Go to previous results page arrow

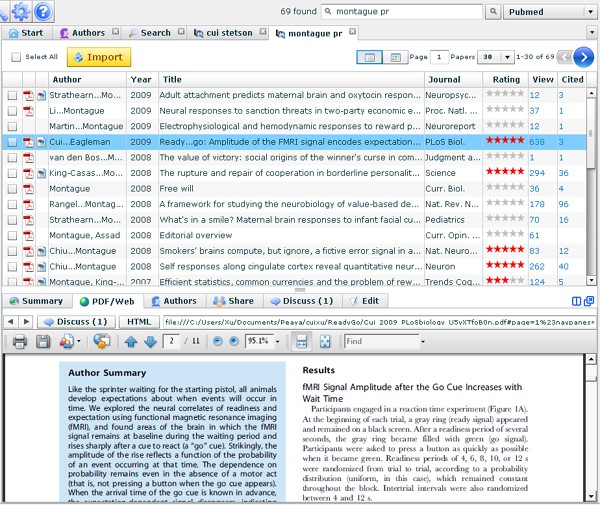coord(565,57)
